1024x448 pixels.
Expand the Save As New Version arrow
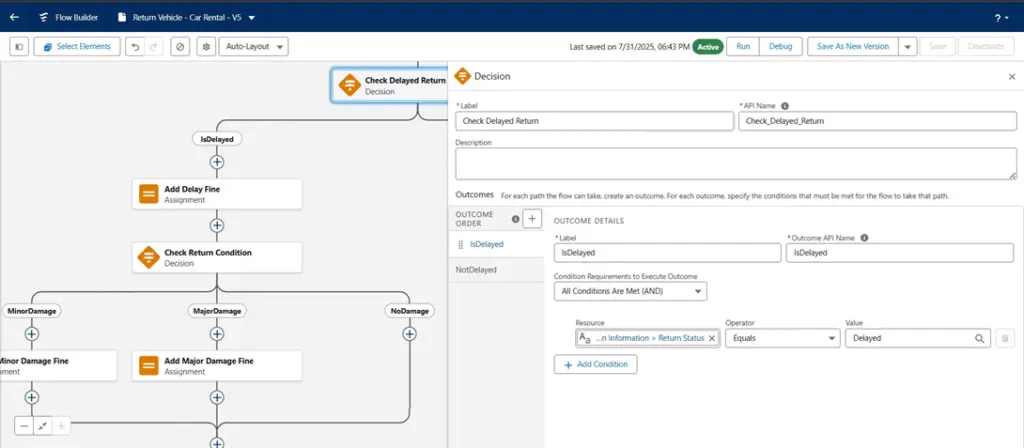[x=908, y=47]
